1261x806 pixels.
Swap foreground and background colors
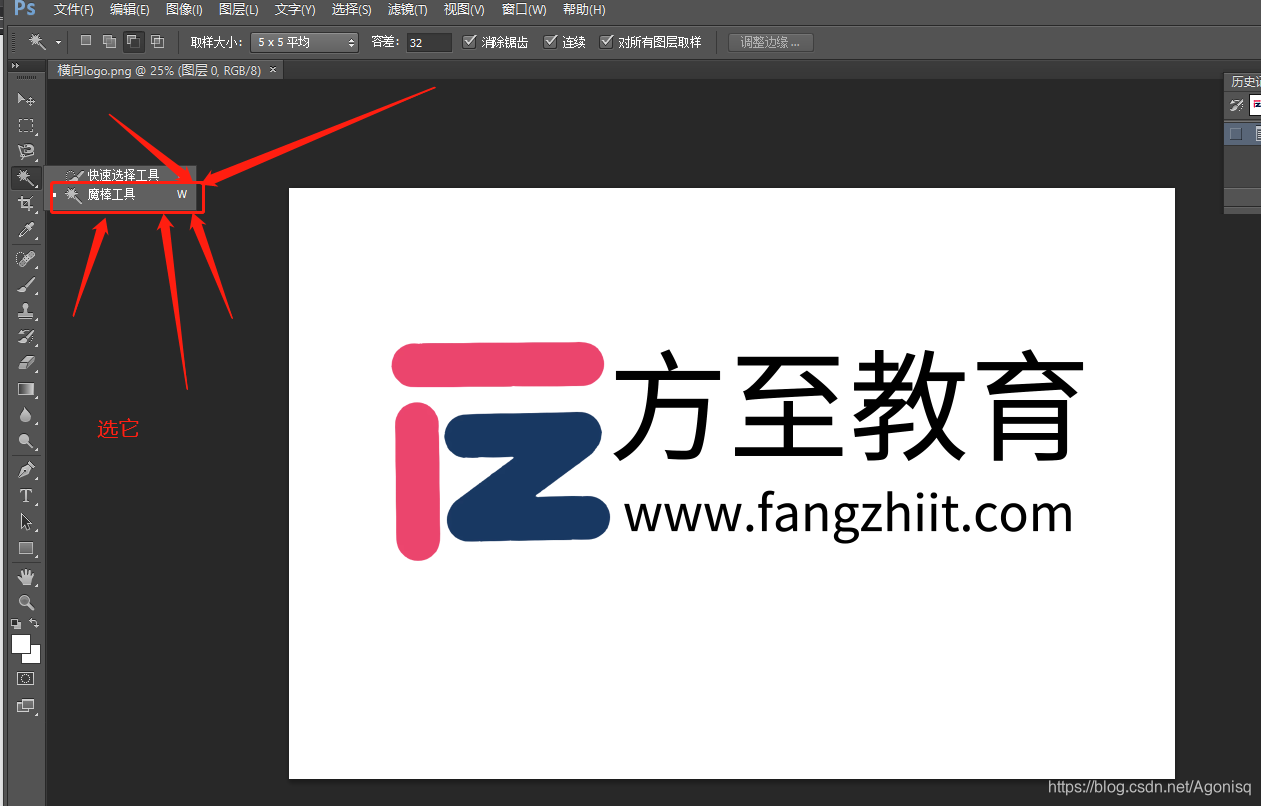tap(34, 624)
